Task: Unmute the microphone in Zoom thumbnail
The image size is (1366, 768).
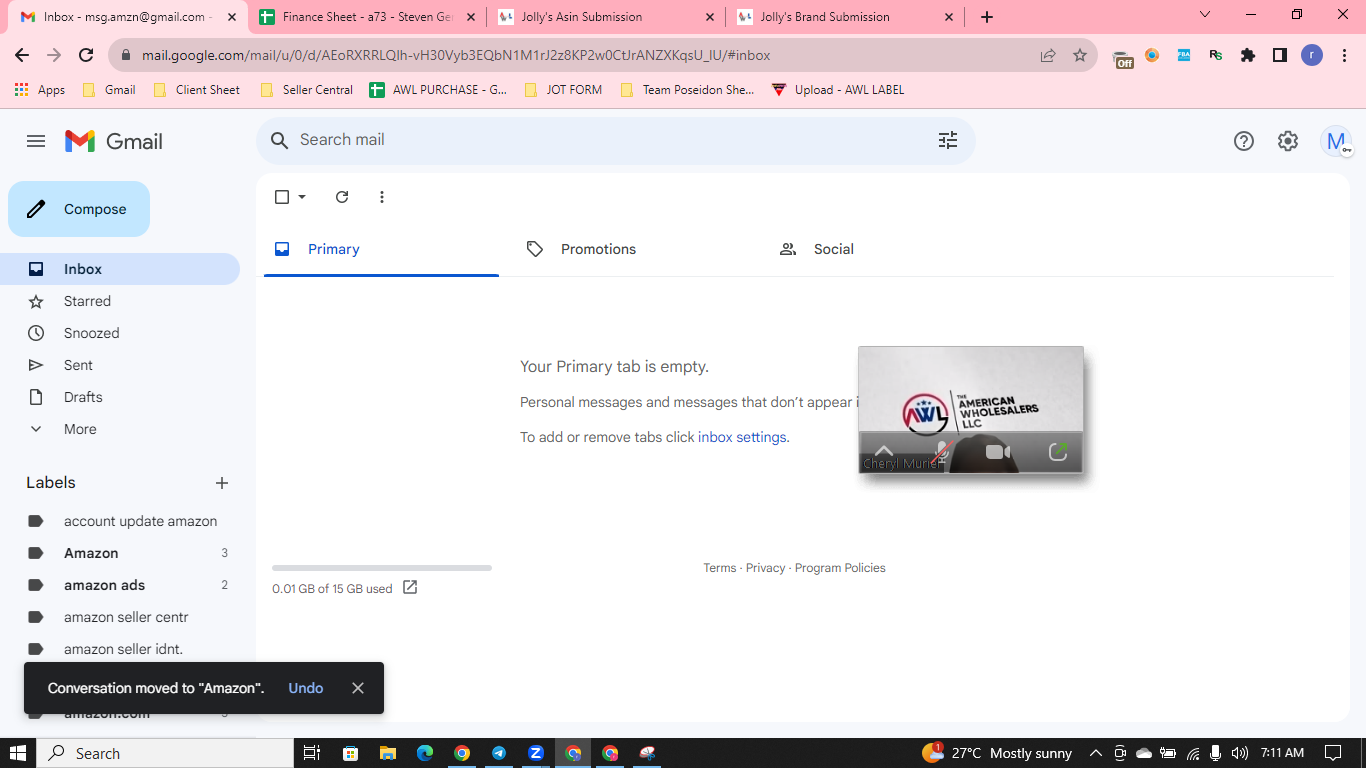Action: click(940, 452)
